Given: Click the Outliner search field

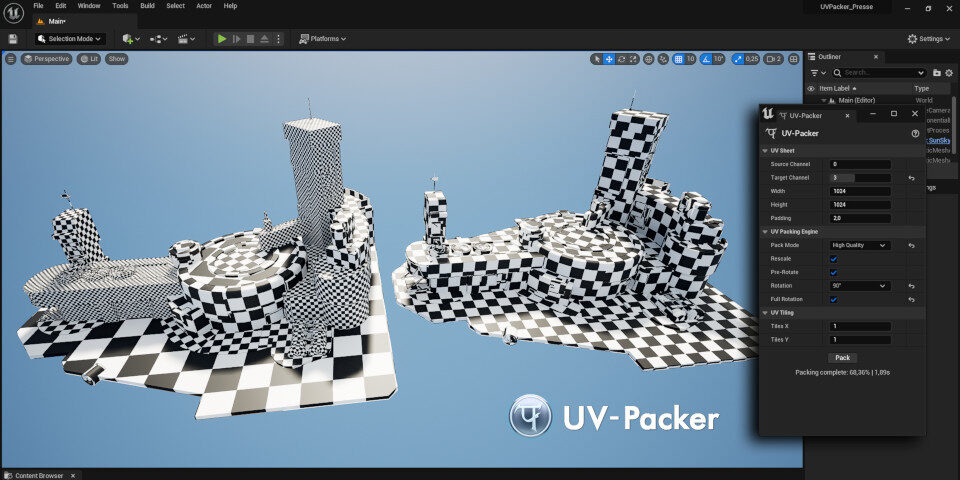Looking at the screenshot, I should tap(879, 73).
